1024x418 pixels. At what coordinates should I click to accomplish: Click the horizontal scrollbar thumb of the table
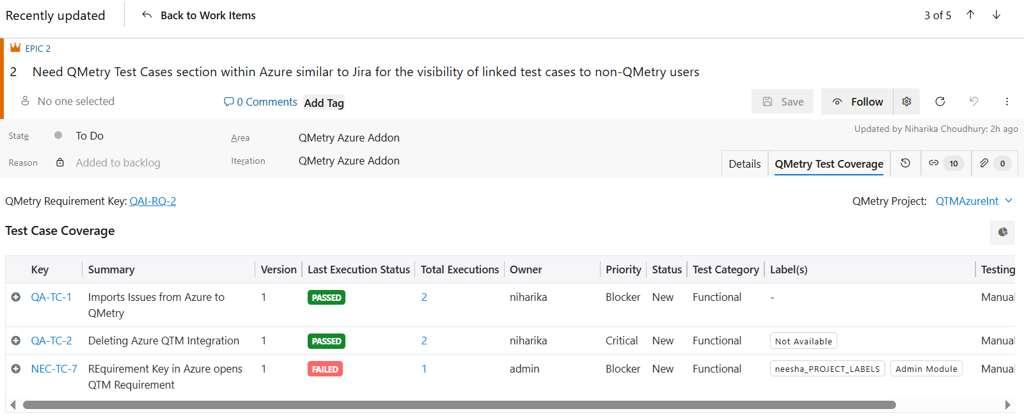point(459,405)
